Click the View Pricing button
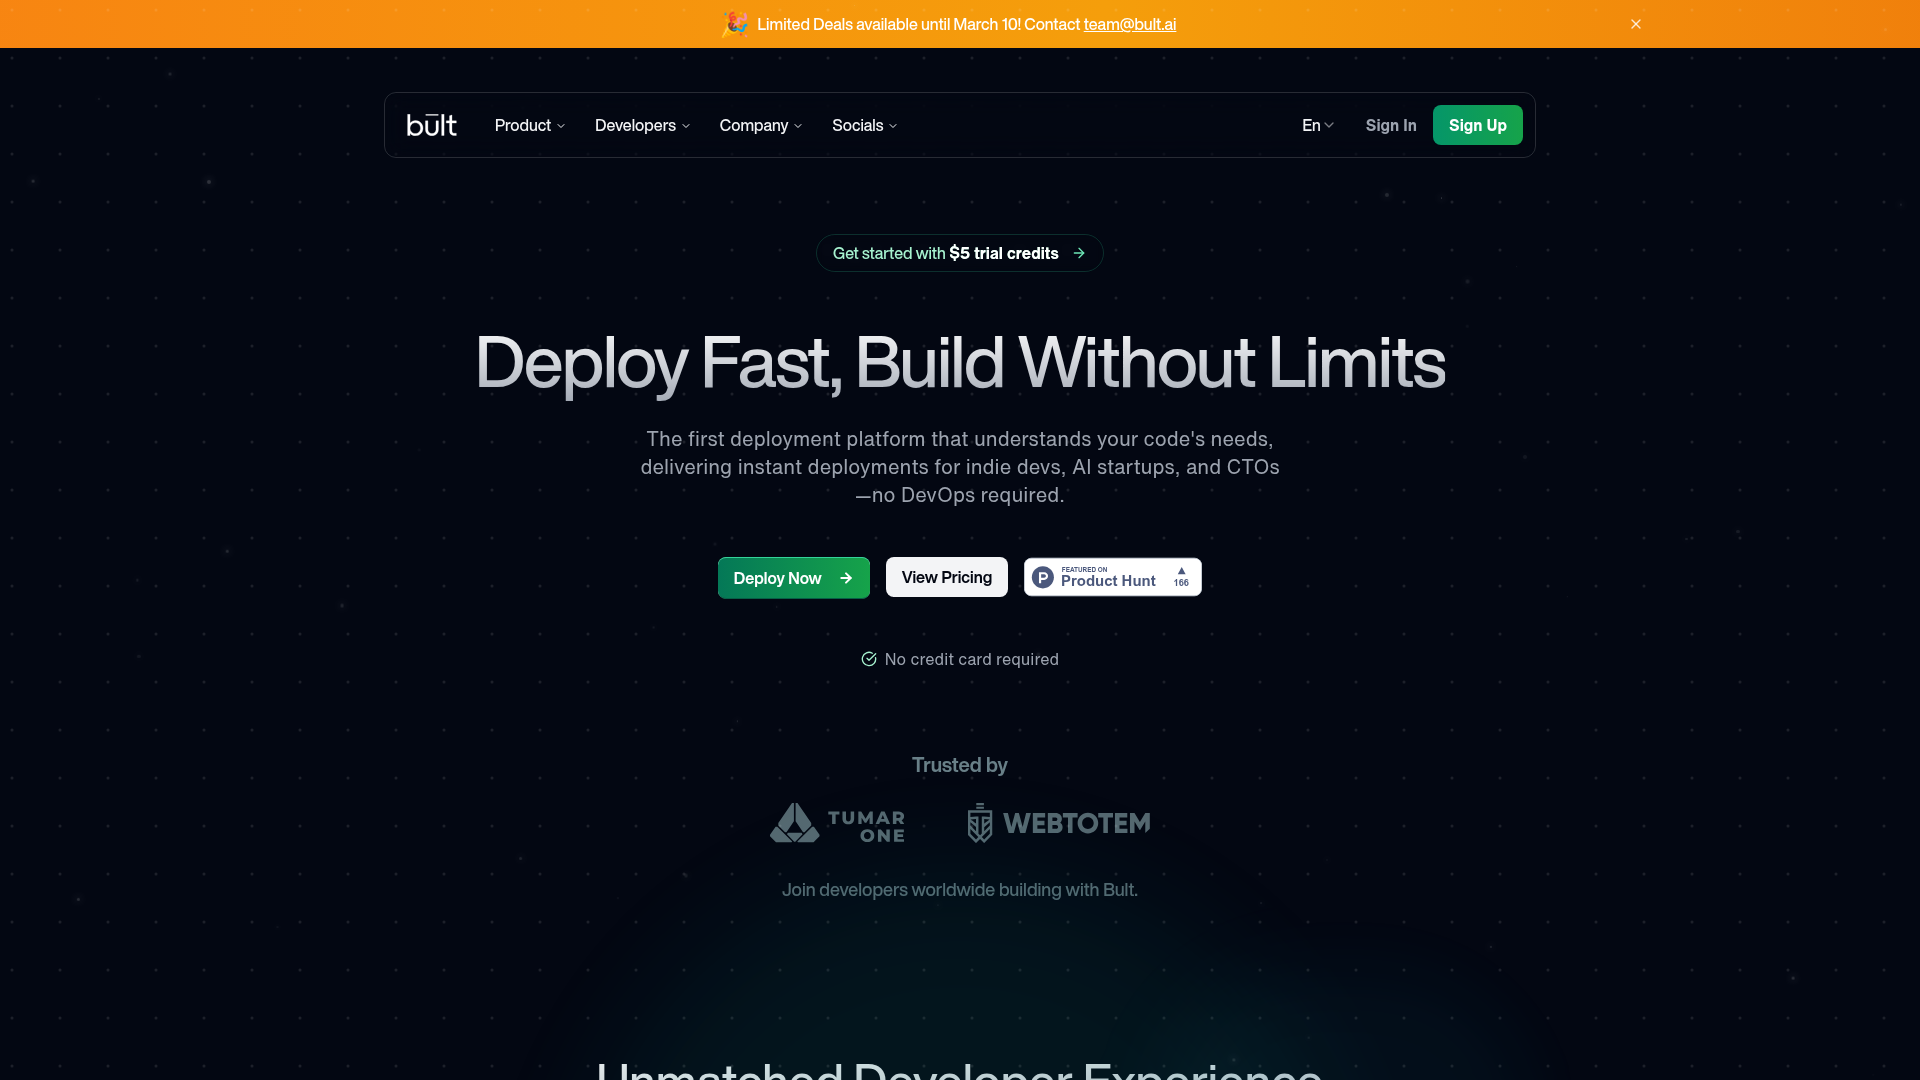The height and width of the screenshot is (1080, 1920). click(x=946, y=577)
